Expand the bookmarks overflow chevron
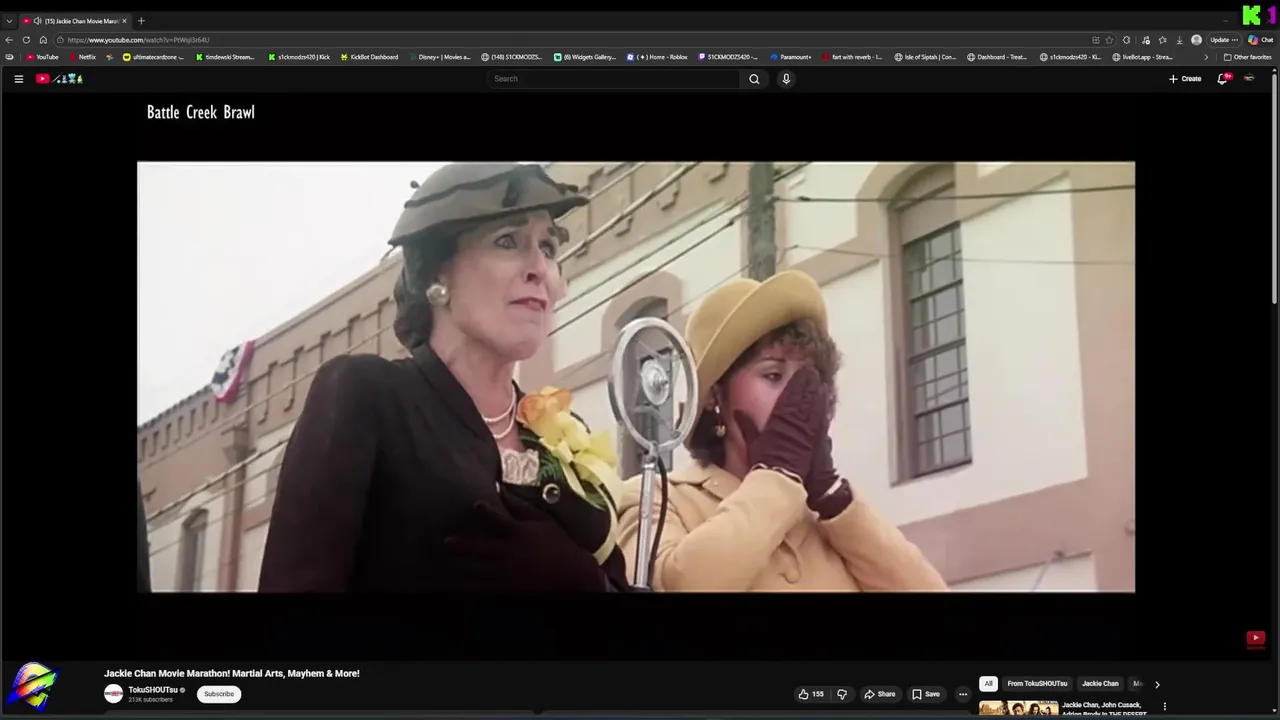The height and width of the screenshot is (720, 1280). pos(1205,57)
